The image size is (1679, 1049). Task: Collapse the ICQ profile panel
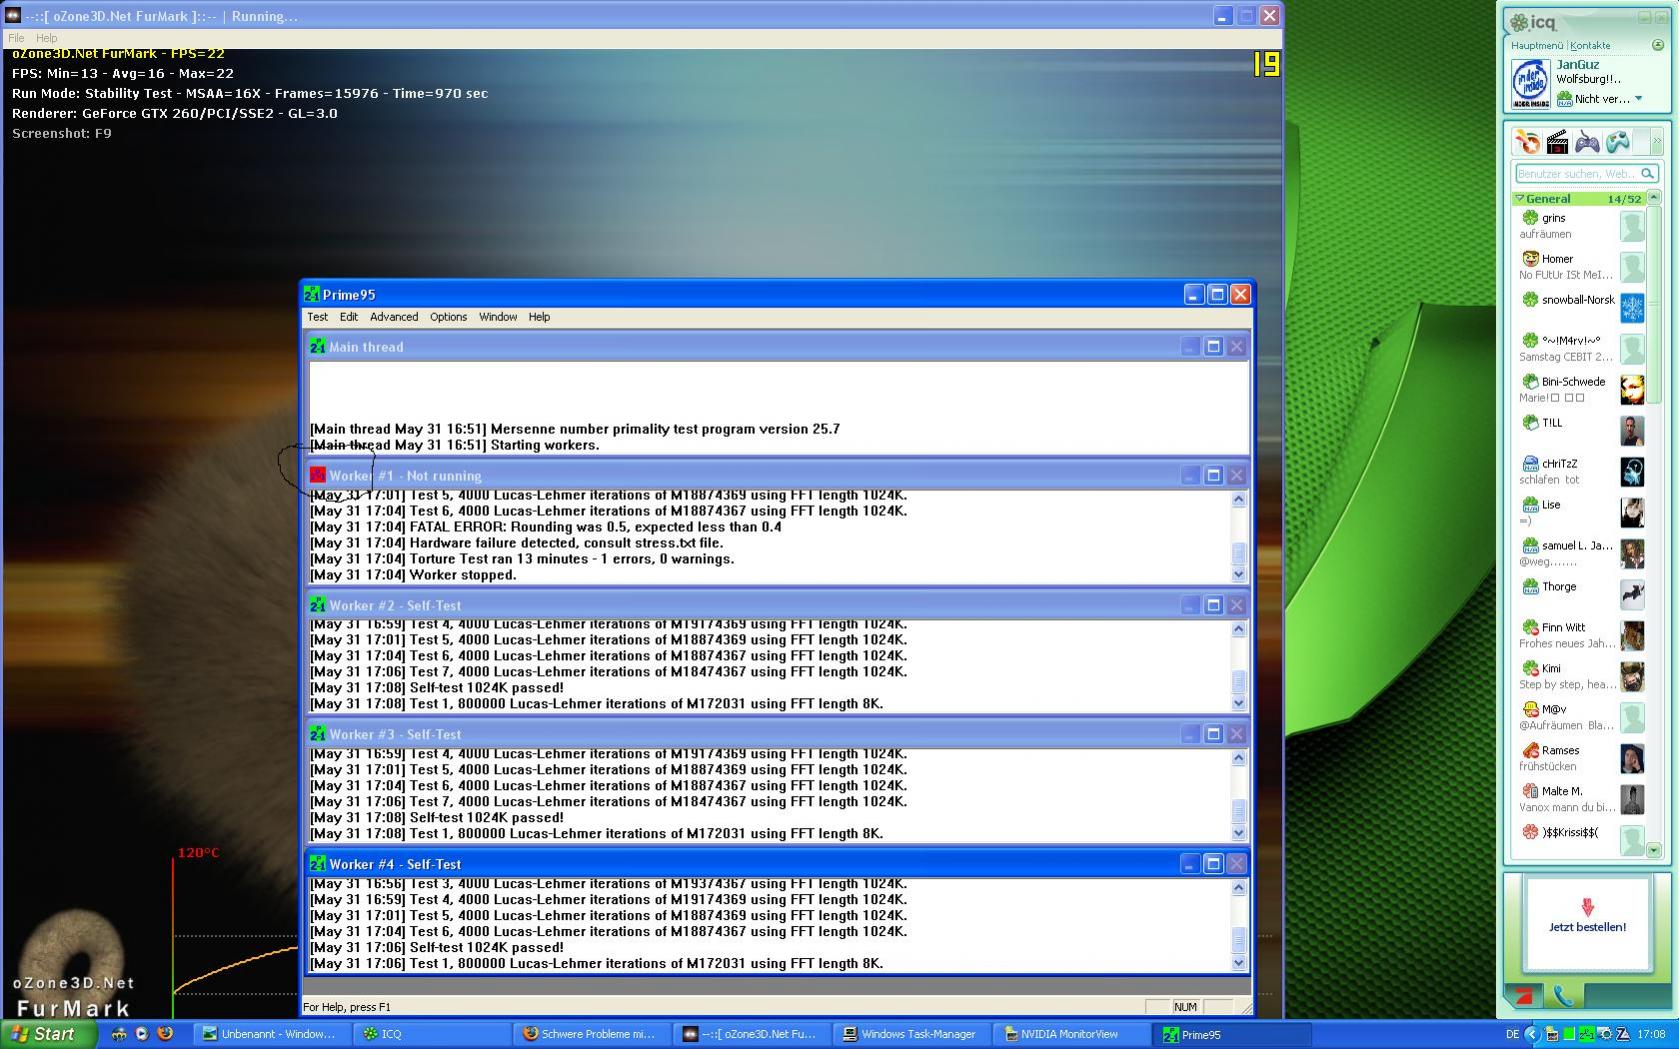(1657, 45)
